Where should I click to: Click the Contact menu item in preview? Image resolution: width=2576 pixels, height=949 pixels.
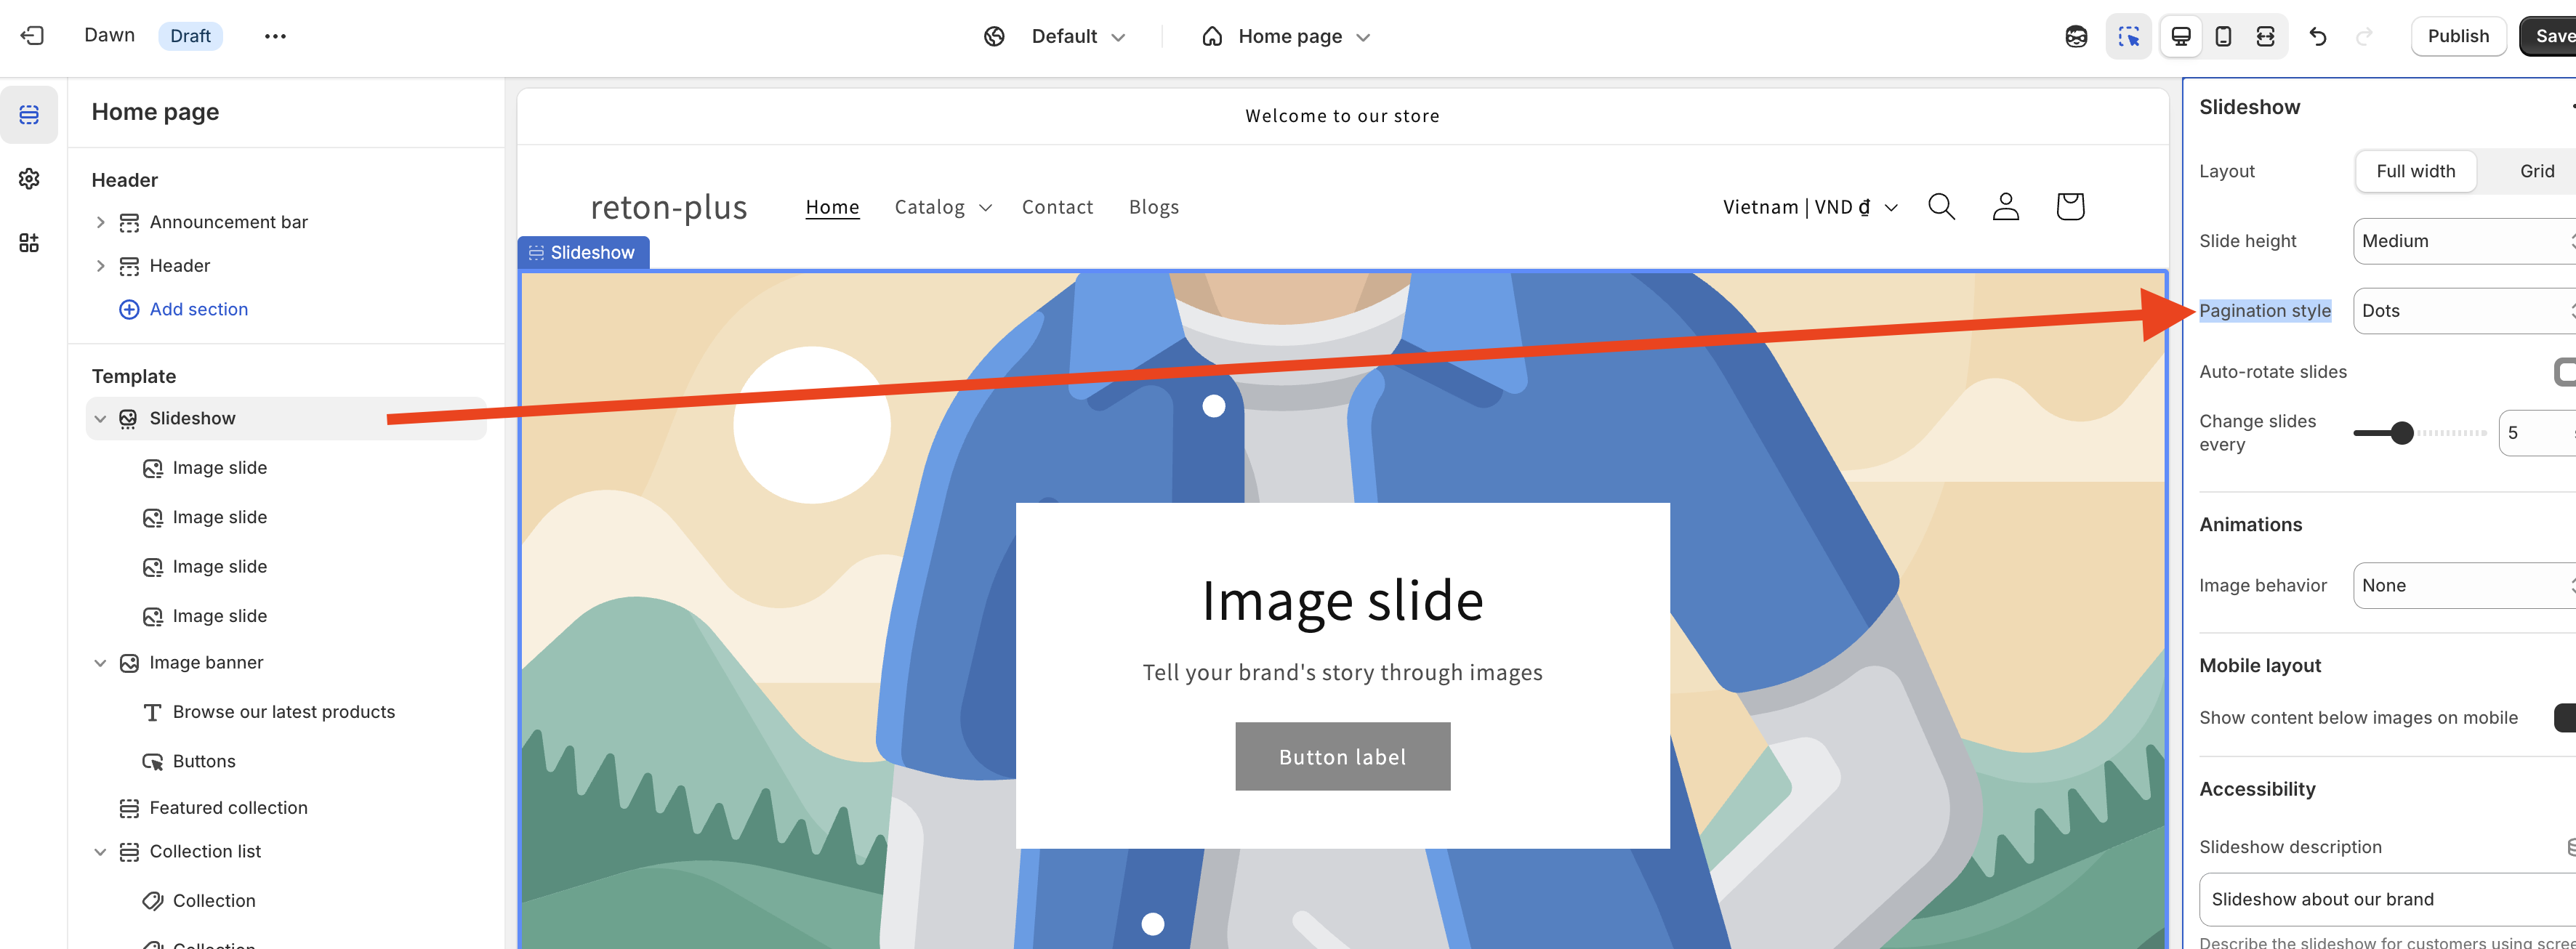(1057, 207)
